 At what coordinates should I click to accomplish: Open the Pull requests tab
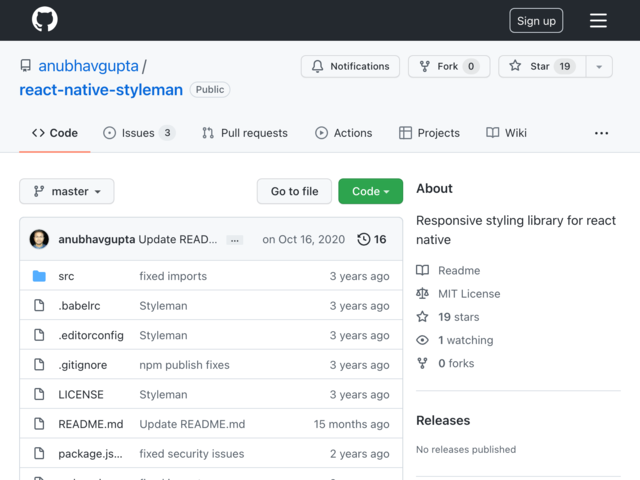(x=244, y=133)
